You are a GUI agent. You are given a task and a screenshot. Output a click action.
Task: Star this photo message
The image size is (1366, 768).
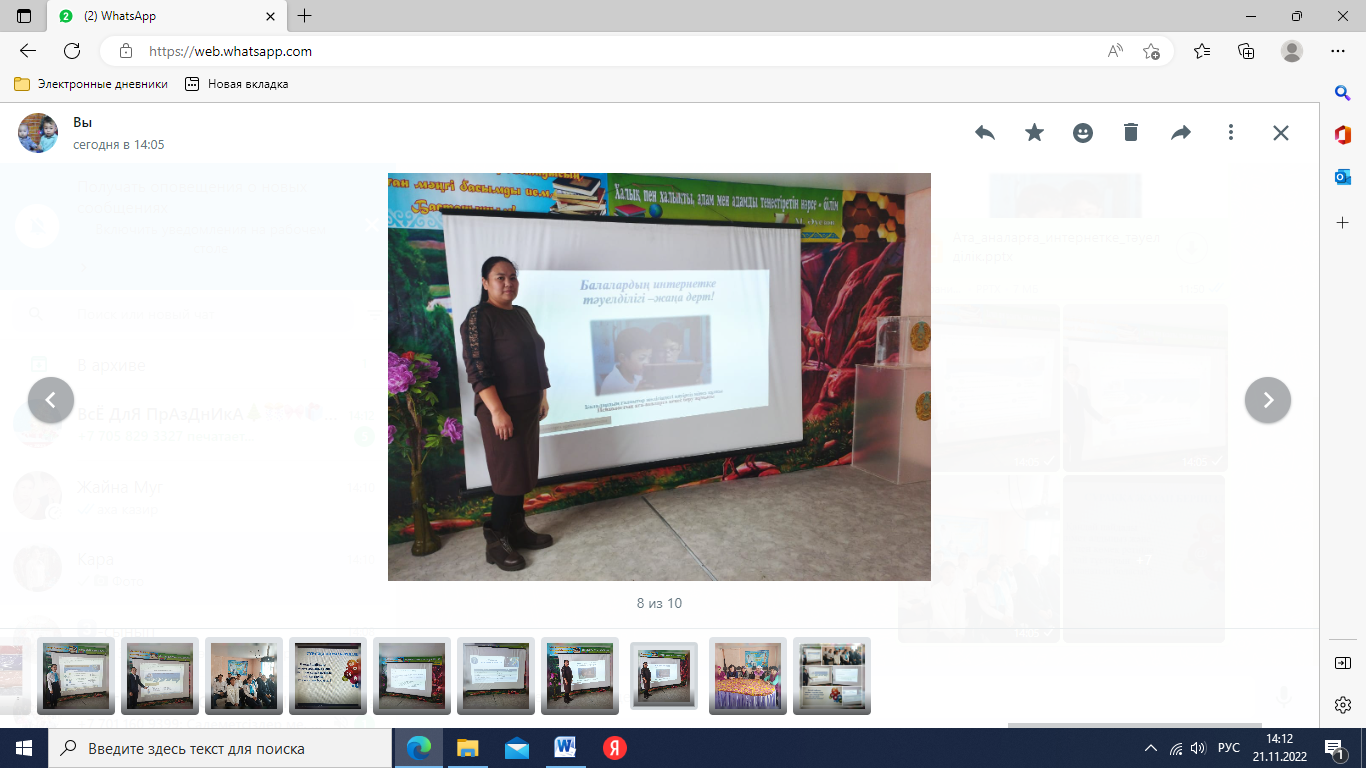(x=1034, y=133)
